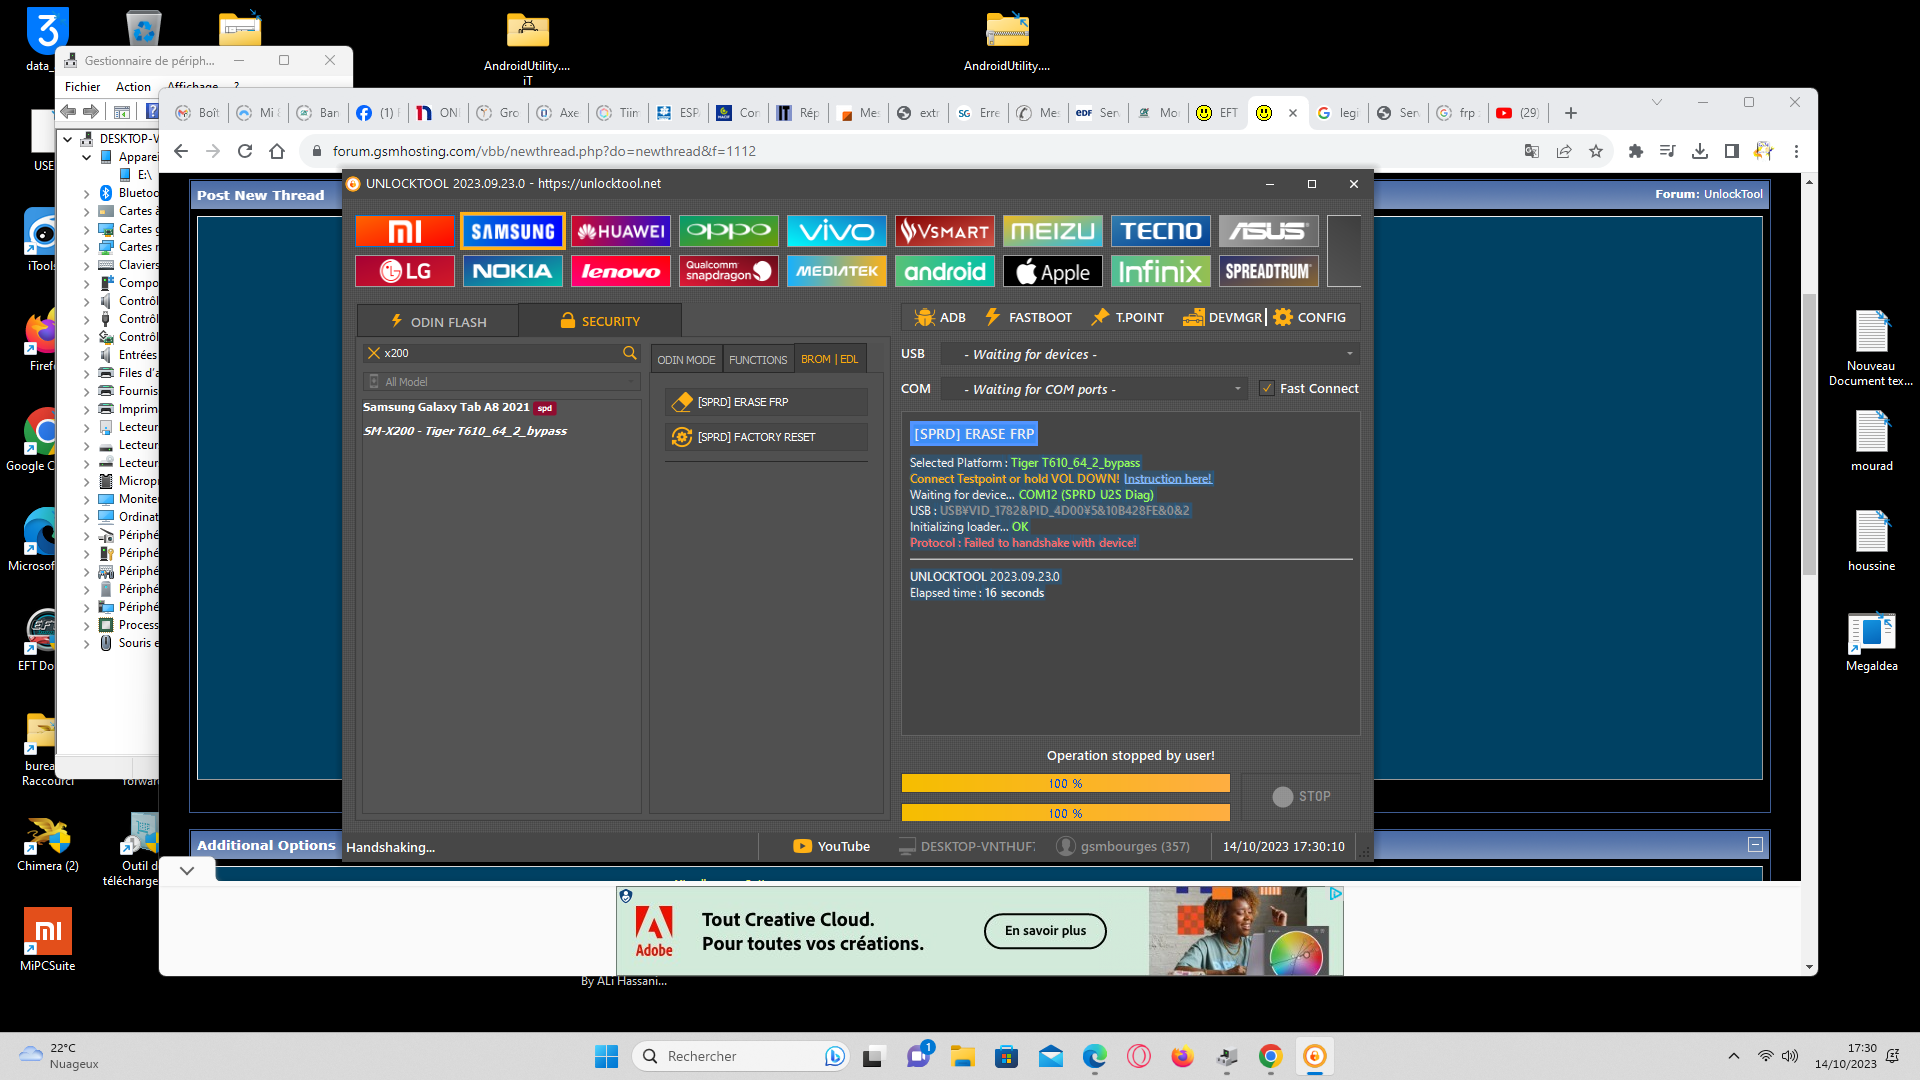Enable the Fast Connect checkbox

1267,389
